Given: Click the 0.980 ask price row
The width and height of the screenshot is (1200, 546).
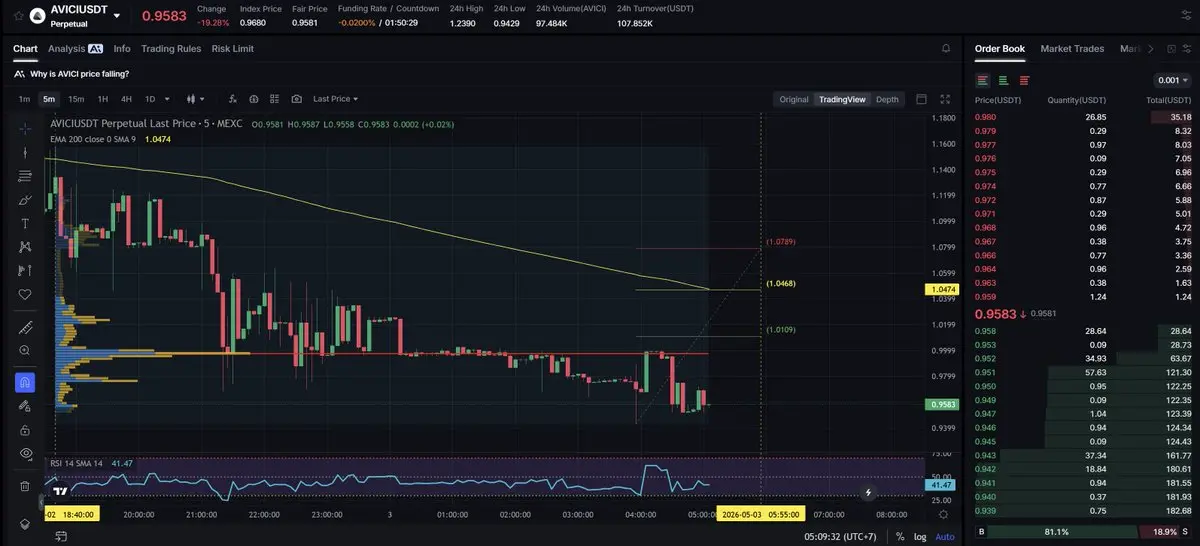Looking at the screenshot, I should click(1083, 117).
